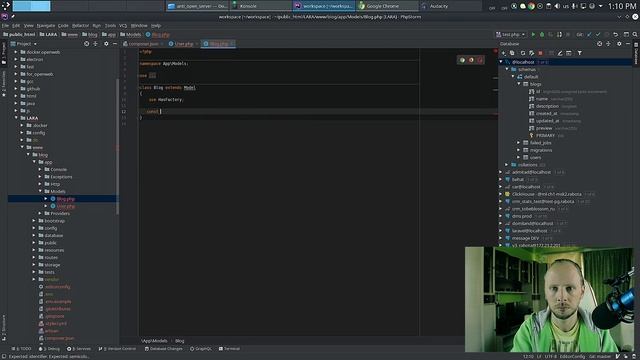Open the GraphQL tool window
The image size is (640, 360).
click(x=201, y=349)
